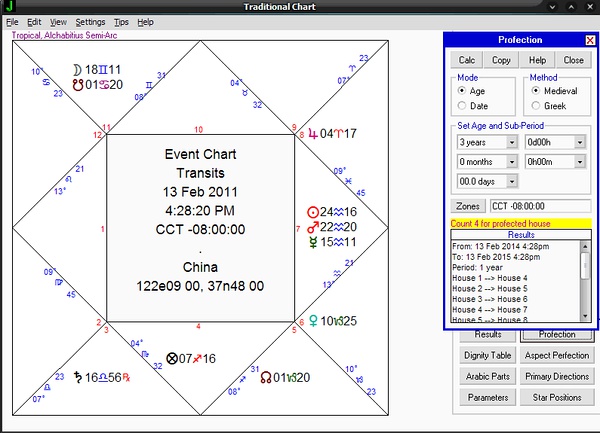This screenshot has width=600, height=433.
Task: Click the Part of Fortune symbol
Action: point(171,357)
